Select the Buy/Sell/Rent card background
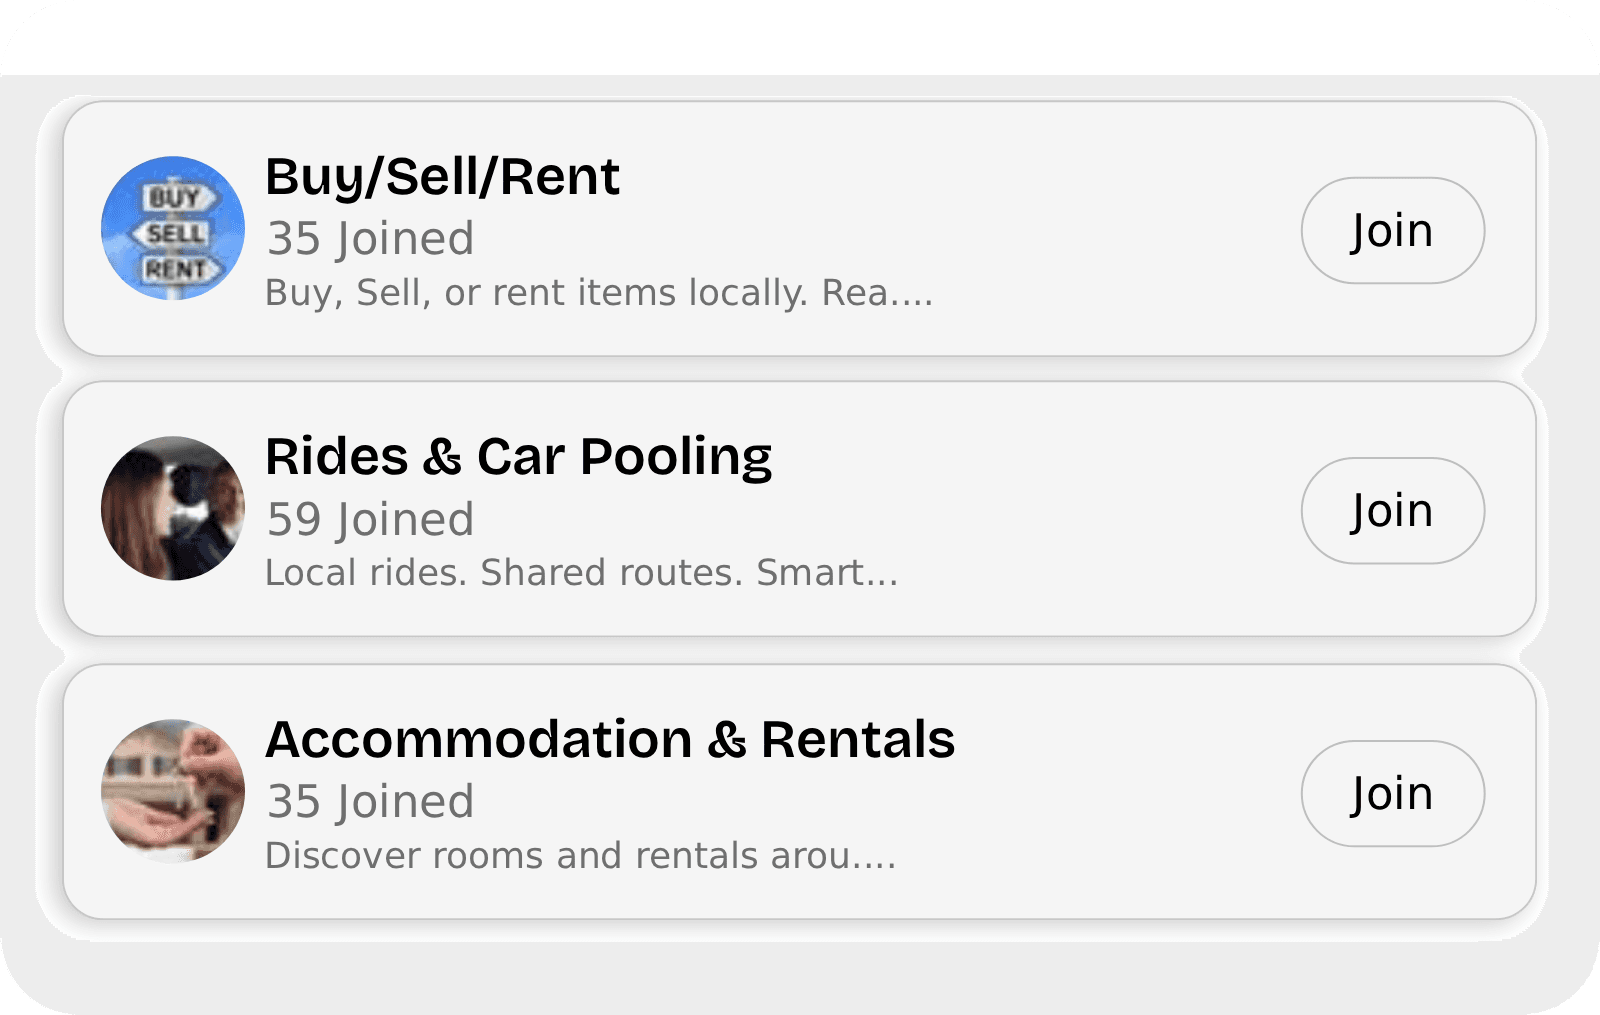1600x1015 pixels. (1100, 230)
